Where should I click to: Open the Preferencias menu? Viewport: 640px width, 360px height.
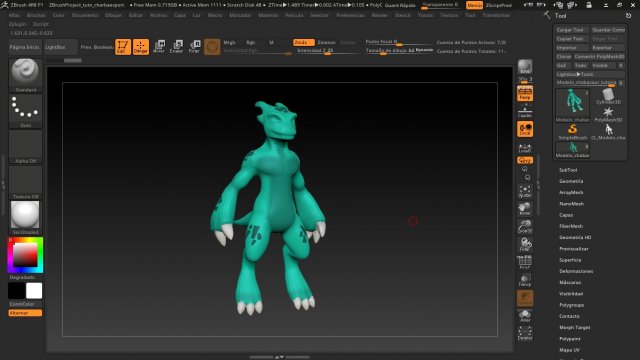350,15
